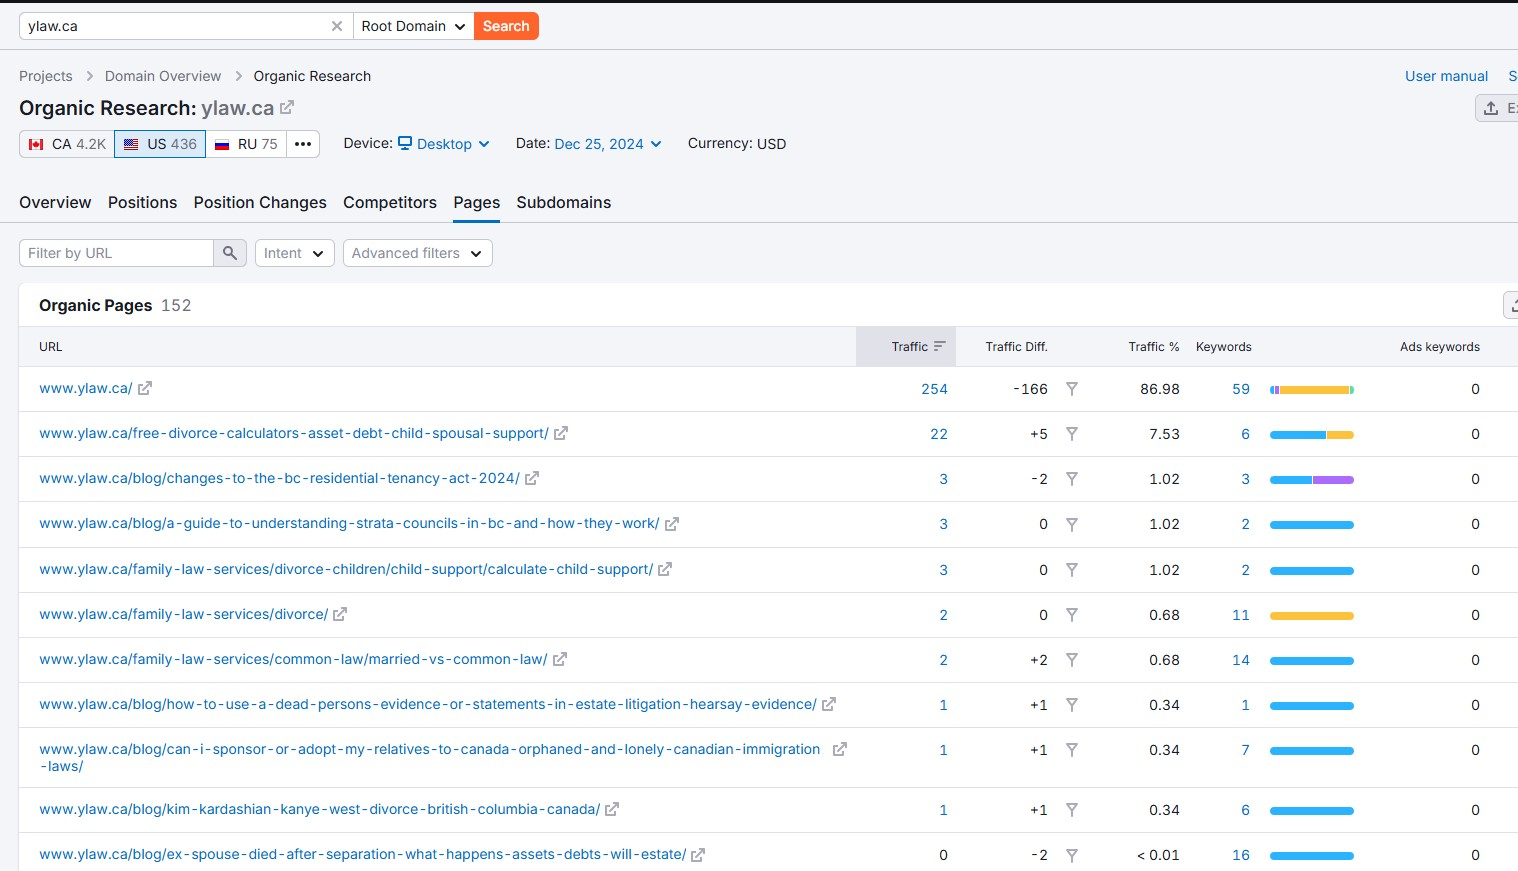
Task: Open more countries ellipsis button
Action: click(303, 144)
